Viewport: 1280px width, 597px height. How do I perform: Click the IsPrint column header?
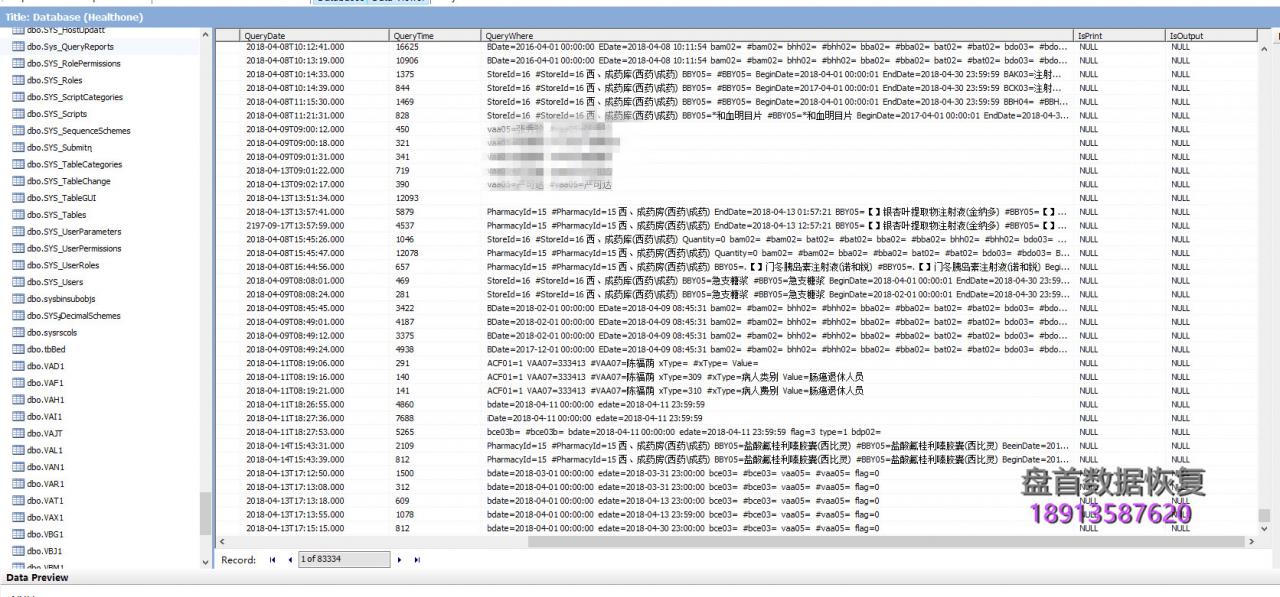(1089, 35)
